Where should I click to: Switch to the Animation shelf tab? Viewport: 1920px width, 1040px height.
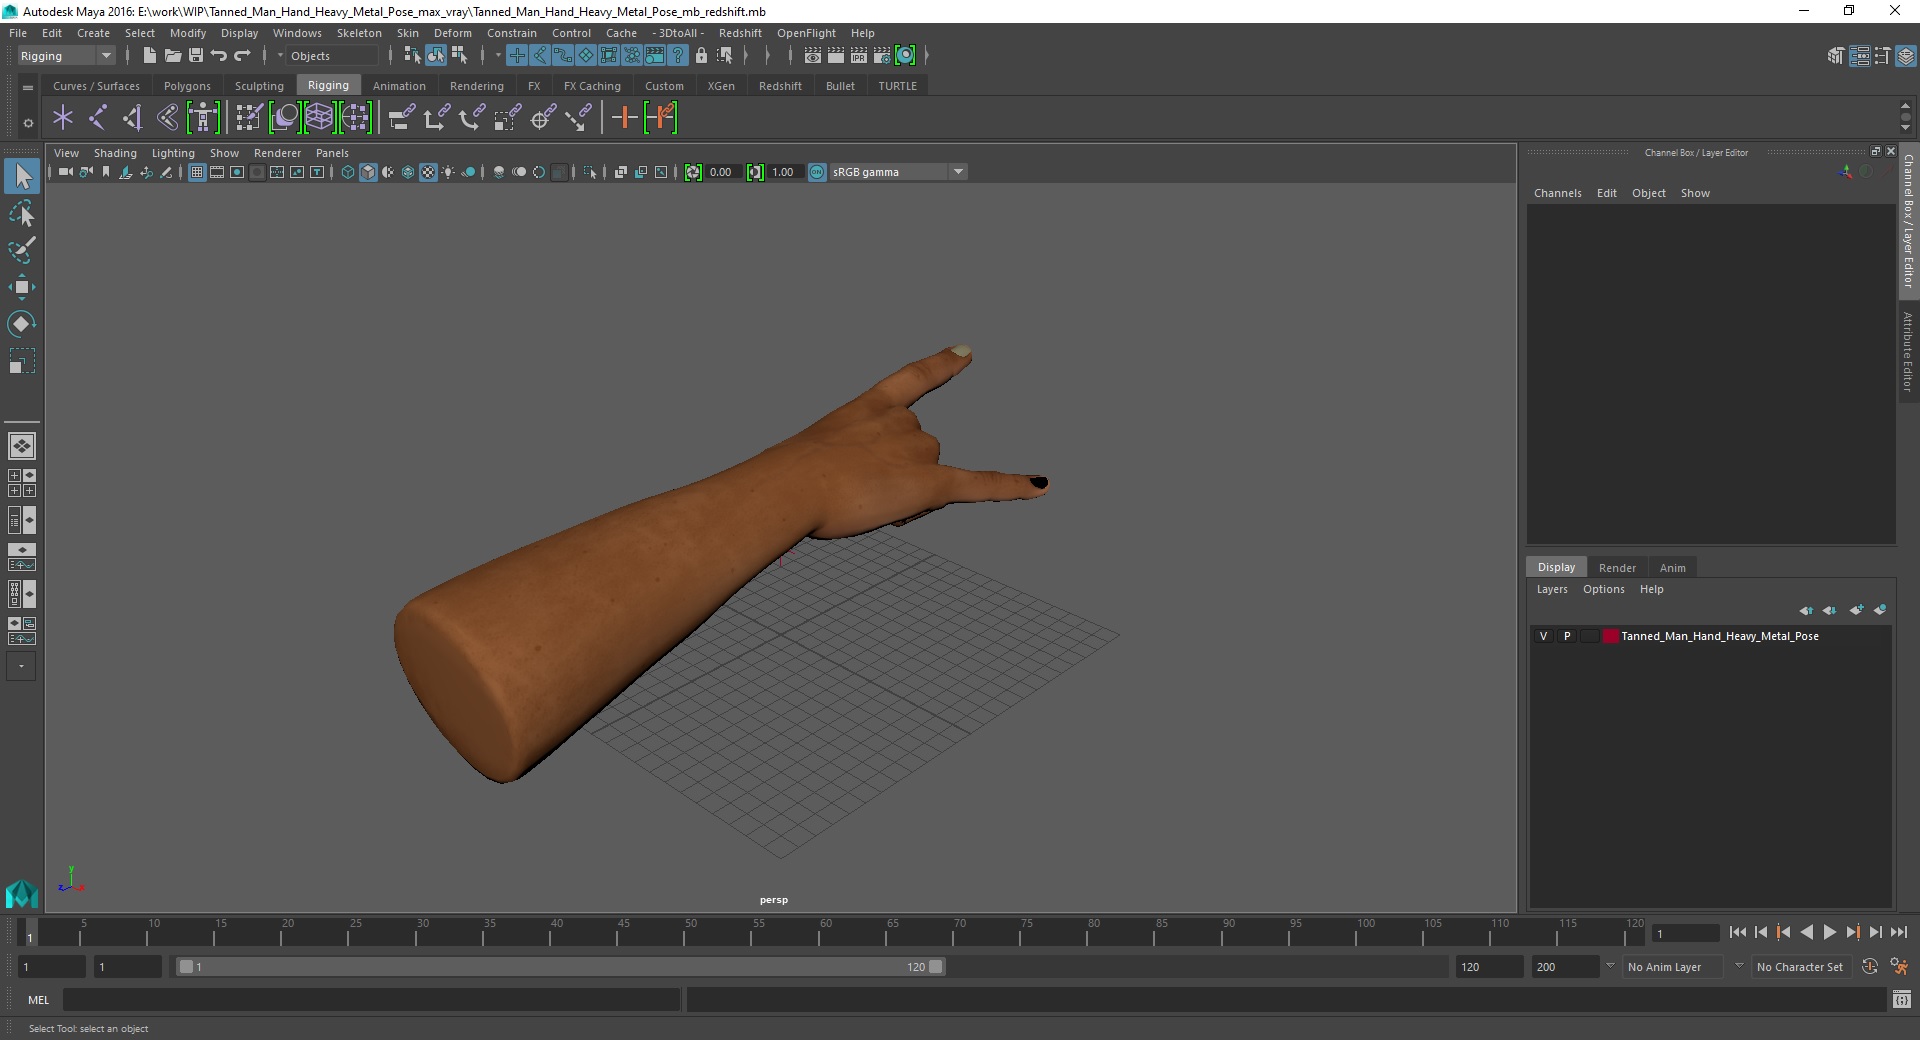[399, 86]
